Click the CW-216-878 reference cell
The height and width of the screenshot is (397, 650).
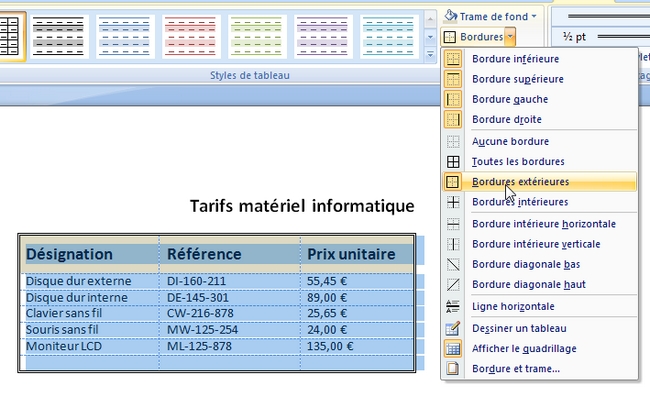tap(230, 313)
